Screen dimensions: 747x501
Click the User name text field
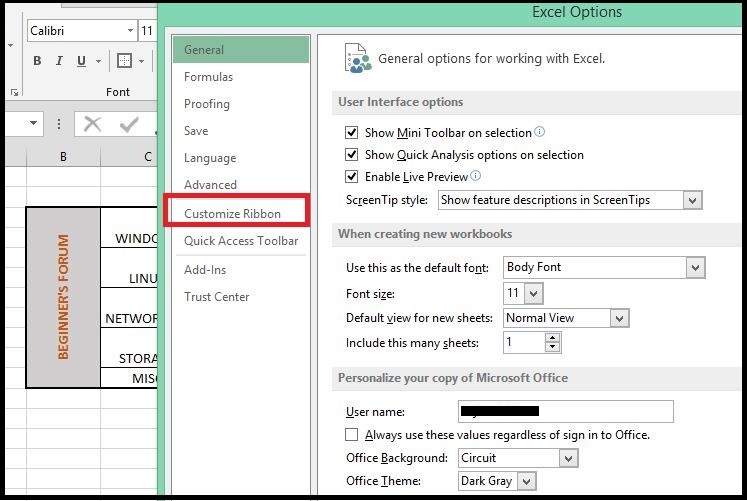[566, 411]
